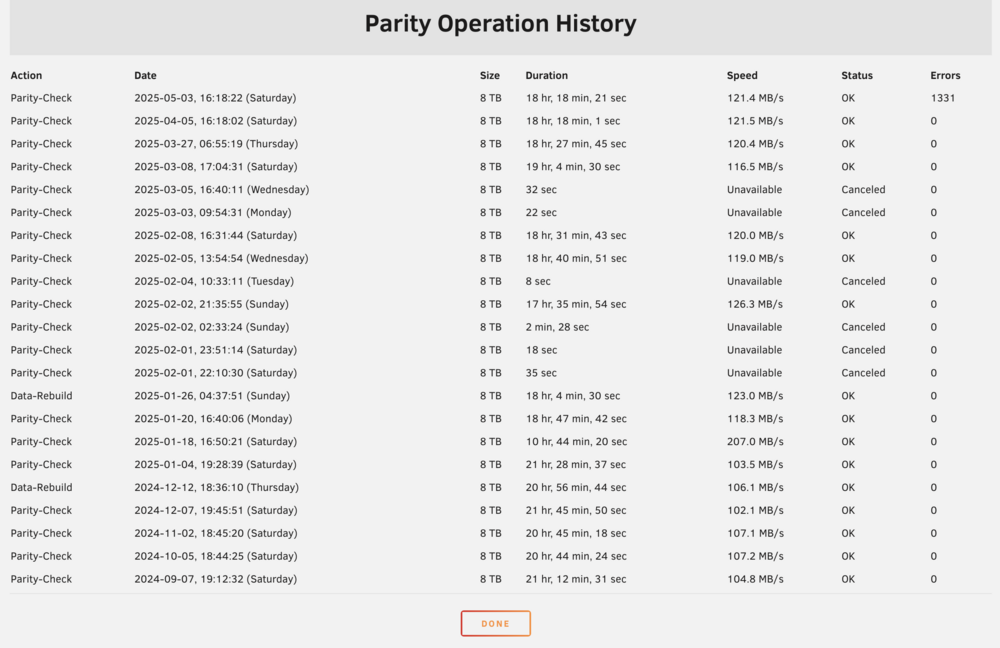Click the 17 hr, 35 min, 54 sec duration
This screenshot has height=648, width=1000.
point(576,304)
